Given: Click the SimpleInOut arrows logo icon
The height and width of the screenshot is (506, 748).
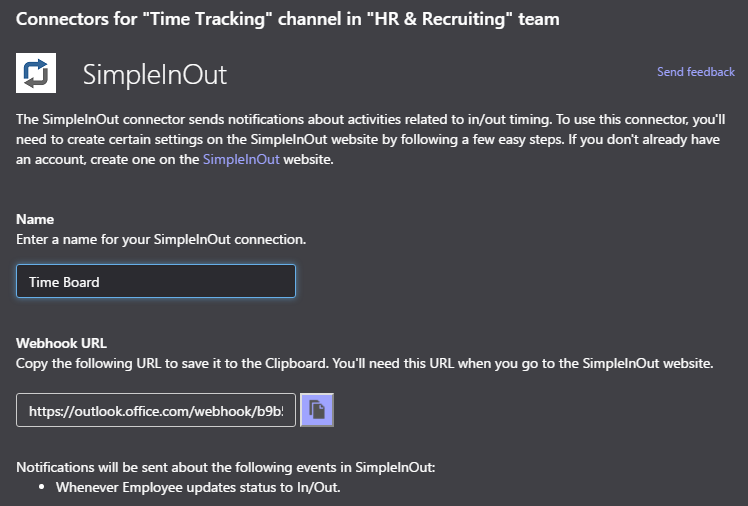Looking at the screenshot, I should pyautogui.click(x=36, y=73).
